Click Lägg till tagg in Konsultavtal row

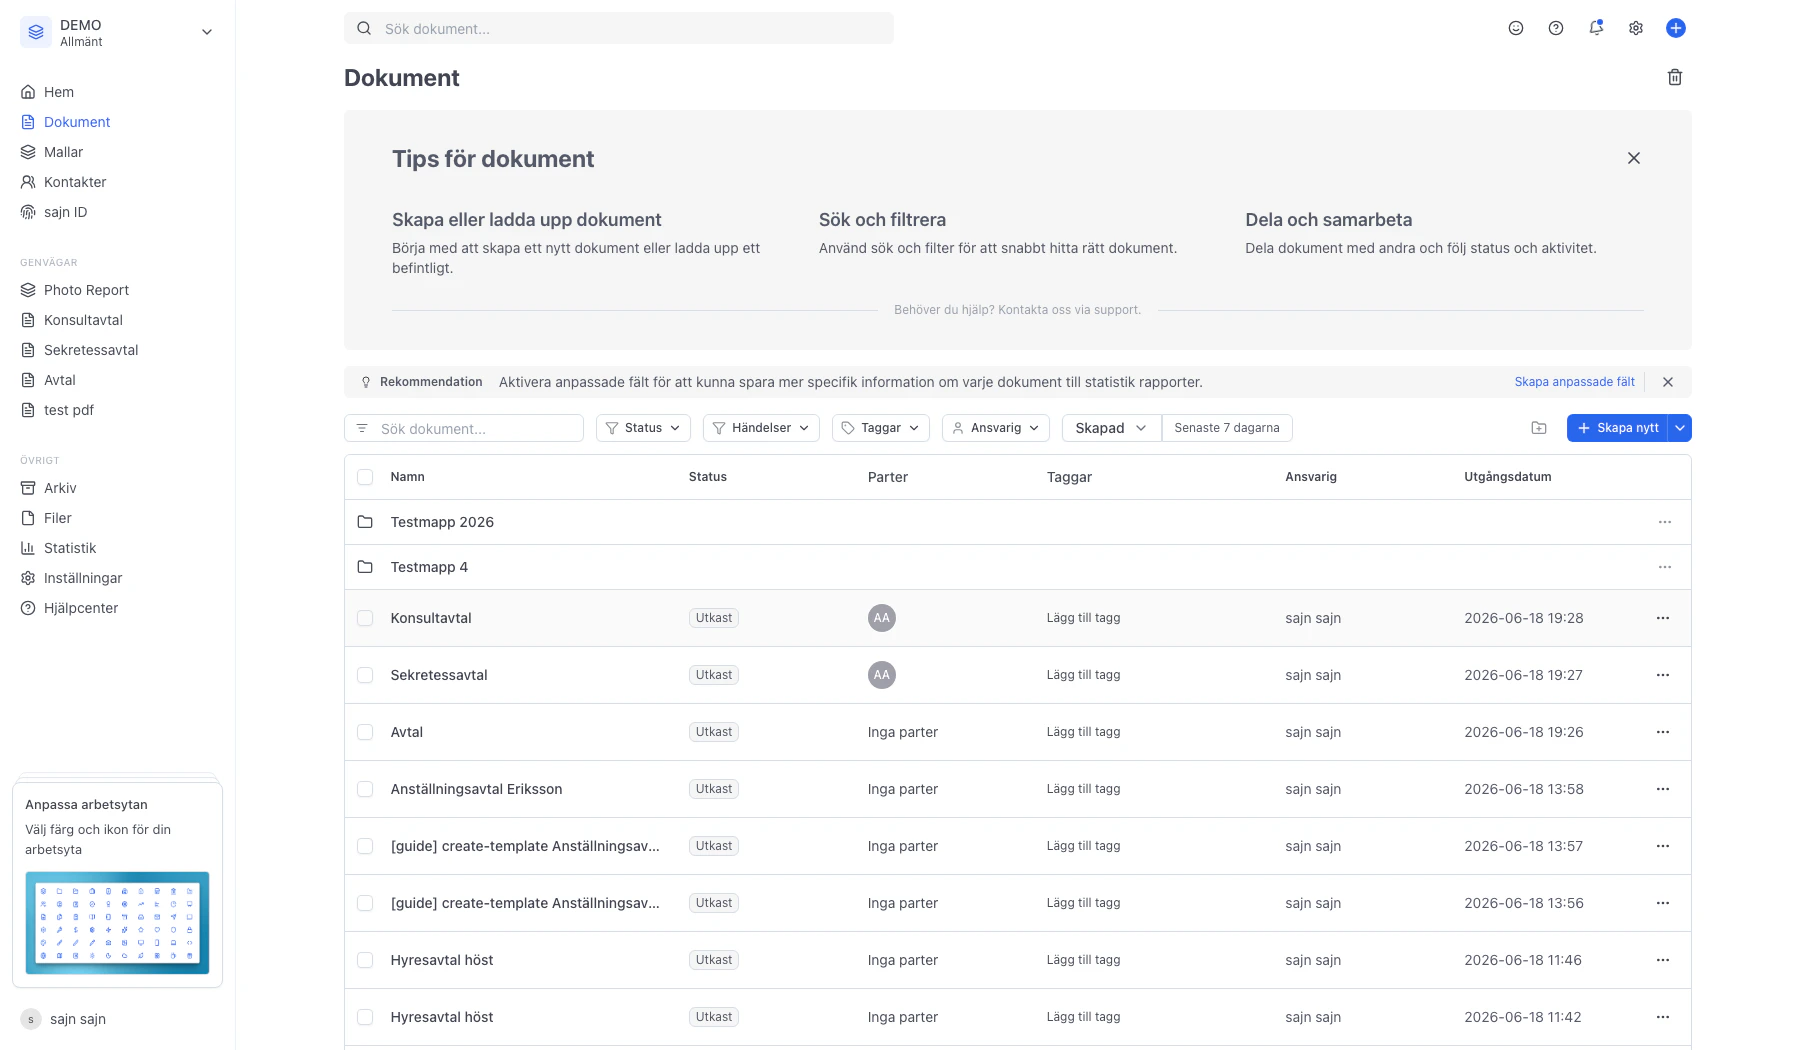1083,618
